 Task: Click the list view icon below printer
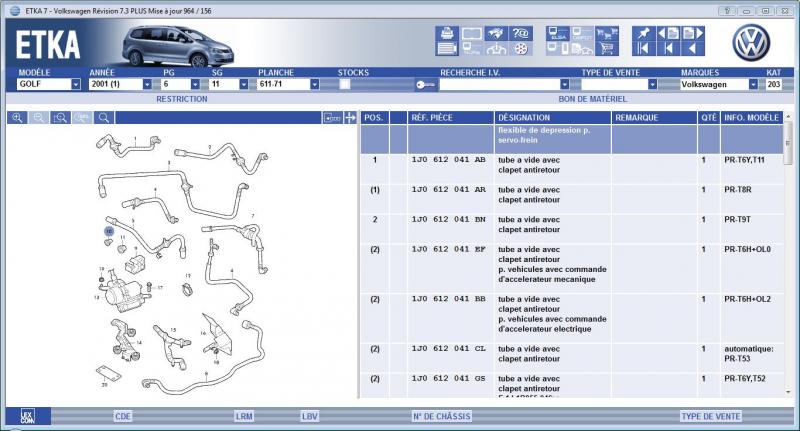coord(446,48)
